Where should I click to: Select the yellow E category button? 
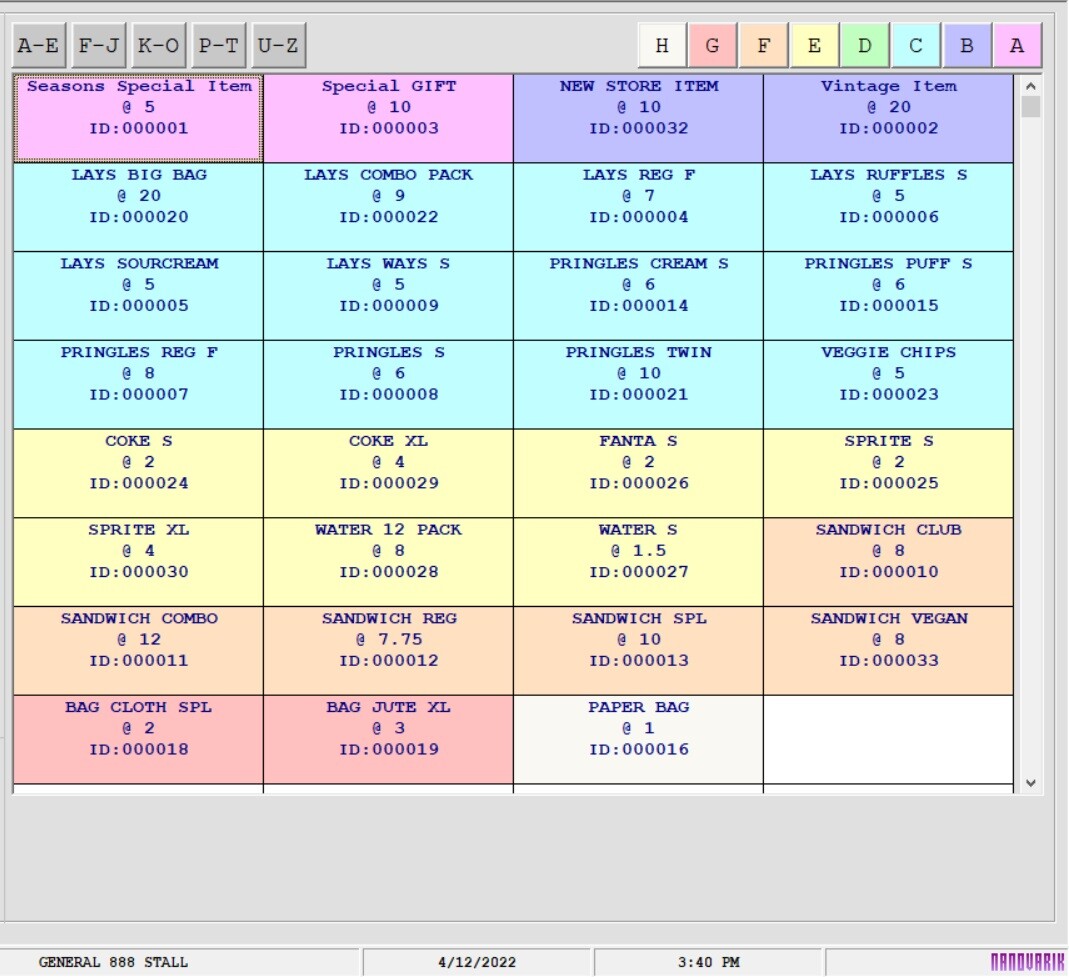tap(814, 46)
